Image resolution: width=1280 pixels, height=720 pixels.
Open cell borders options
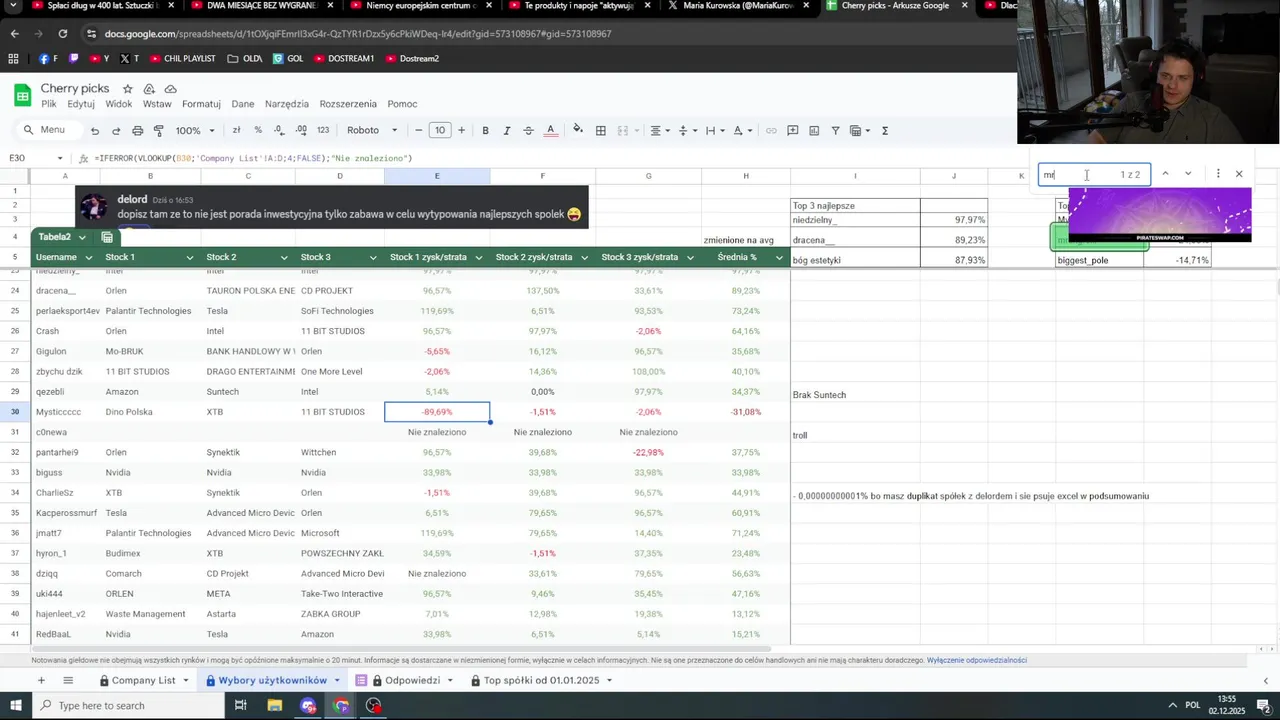600,130
